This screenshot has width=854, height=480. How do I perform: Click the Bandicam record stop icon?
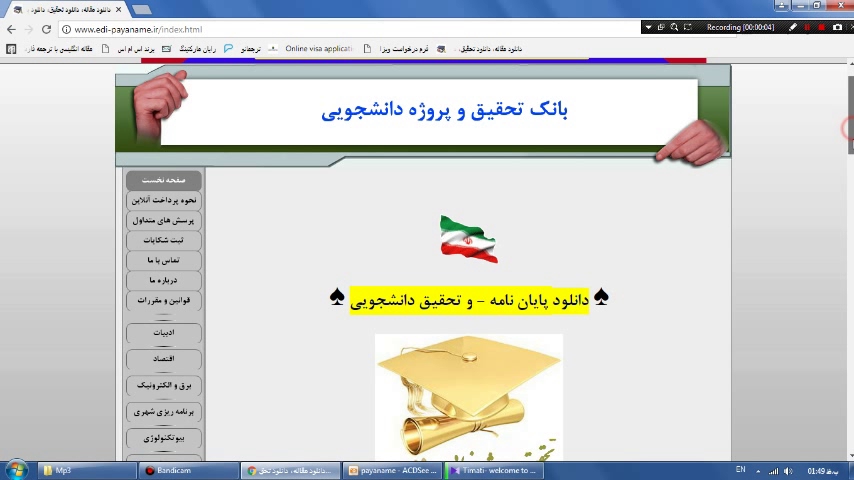822,27
